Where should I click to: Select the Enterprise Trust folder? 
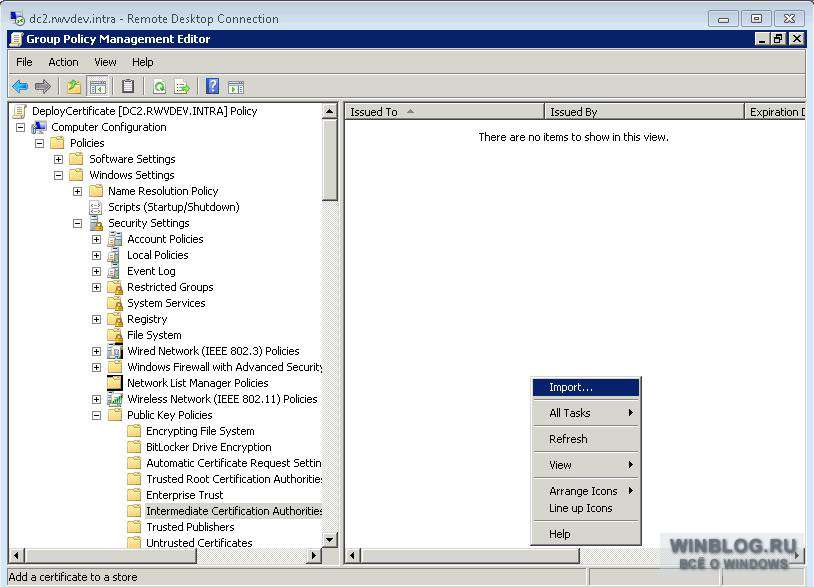pyautogui.click(x=185, y=495)
